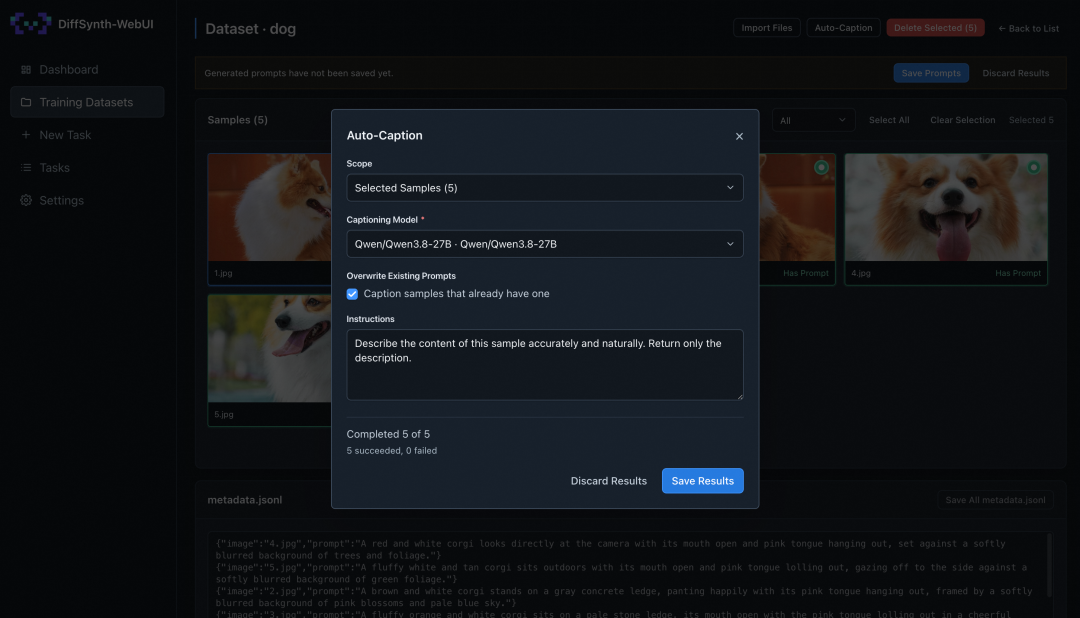Toggle selection circle on the sample left of 4.jpg

821,167
